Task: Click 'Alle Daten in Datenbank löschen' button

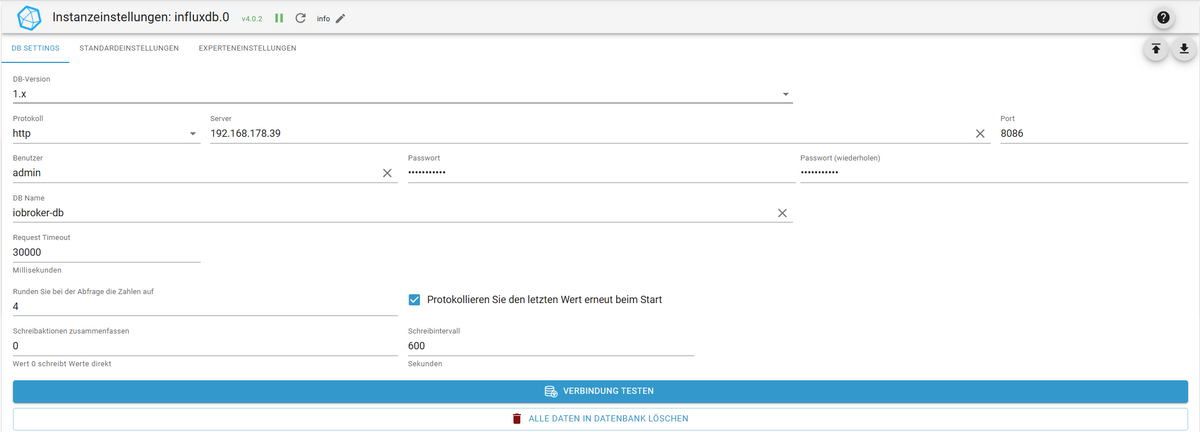Action: (x=600, y=418)
